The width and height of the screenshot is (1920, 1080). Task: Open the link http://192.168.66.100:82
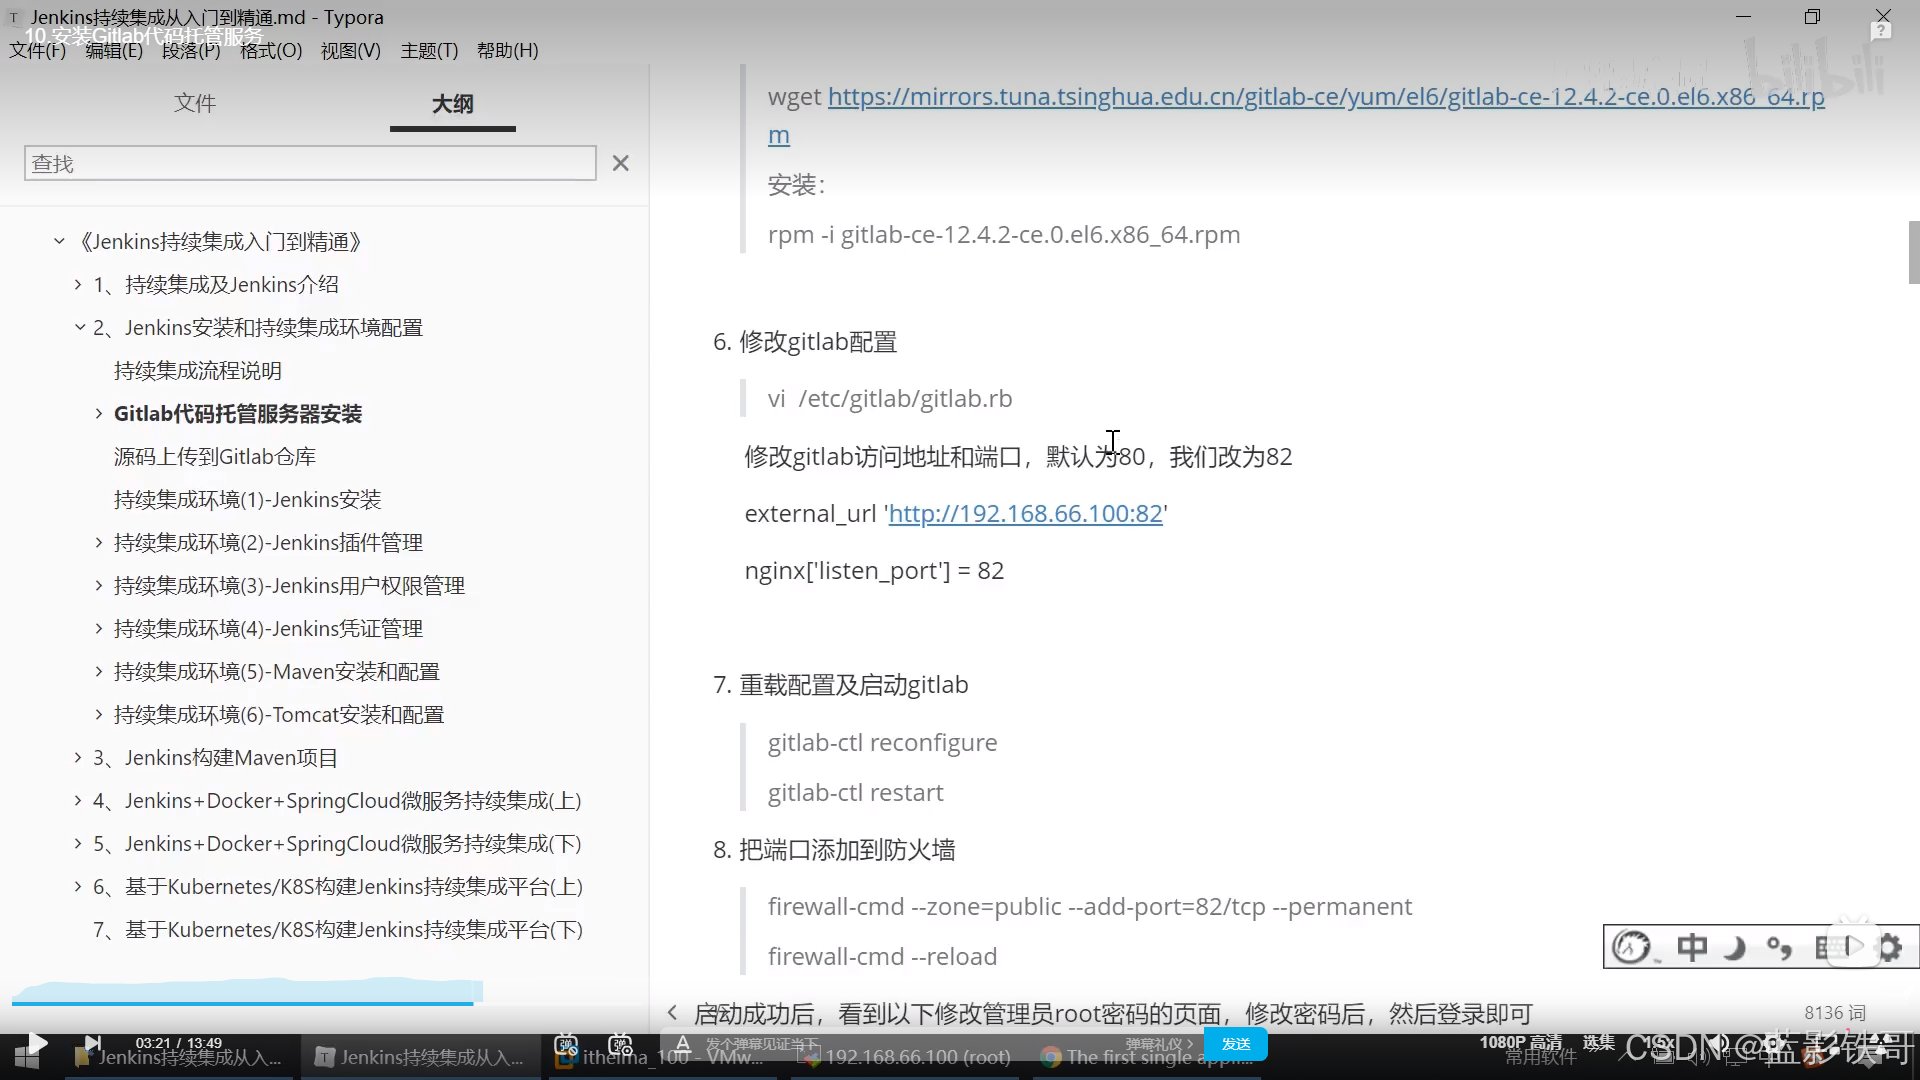pyautogui.click(x=1024, y=513)
